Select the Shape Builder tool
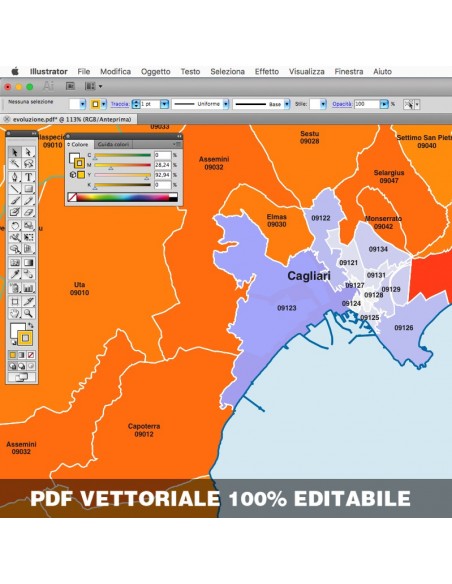This screenshot has width=452, height=584. (15, 249)
